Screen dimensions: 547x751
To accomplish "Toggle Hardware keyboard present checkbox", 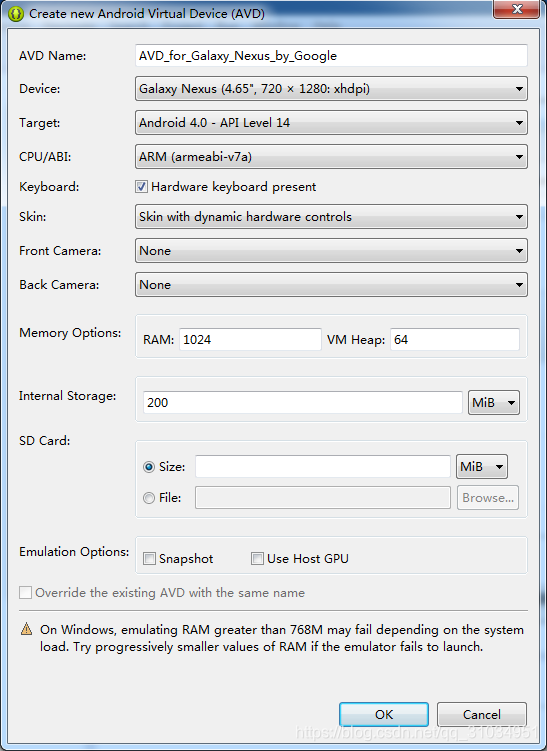I will point(141,187).
